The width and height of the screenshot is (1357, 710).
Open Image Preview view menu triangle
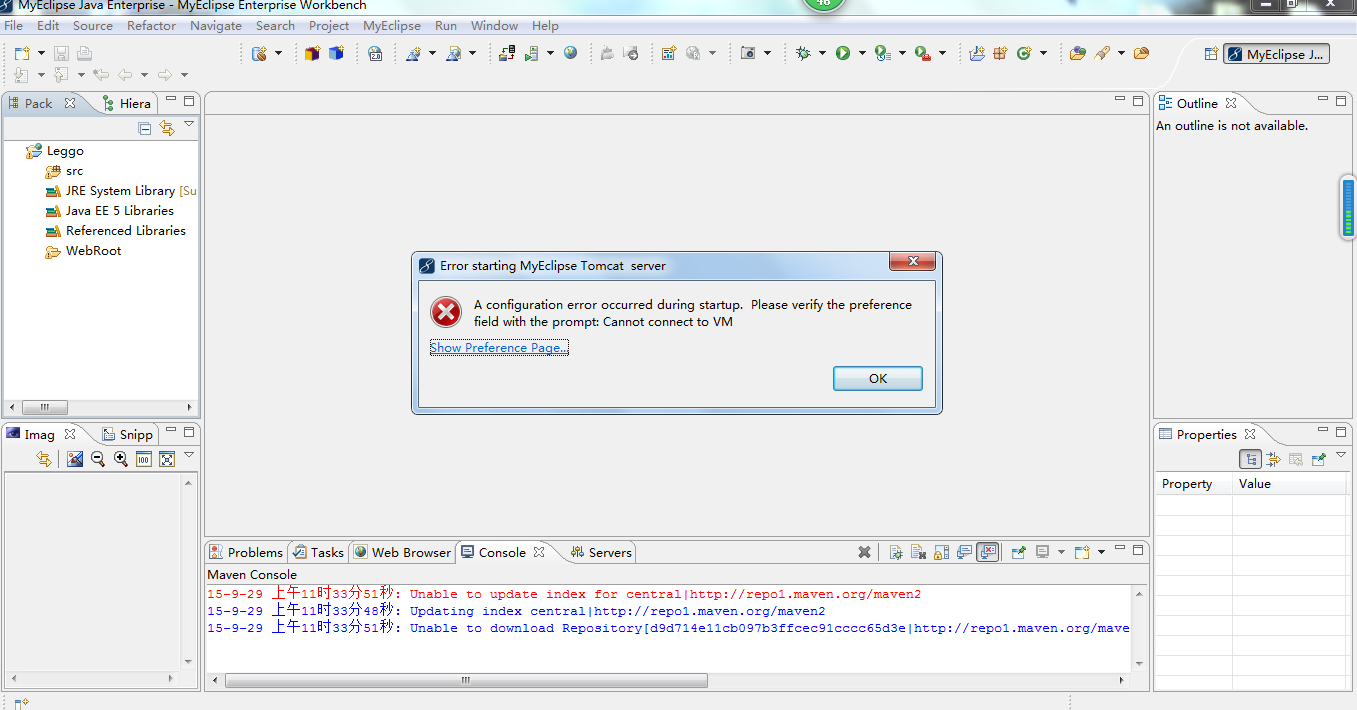[189, 456]
